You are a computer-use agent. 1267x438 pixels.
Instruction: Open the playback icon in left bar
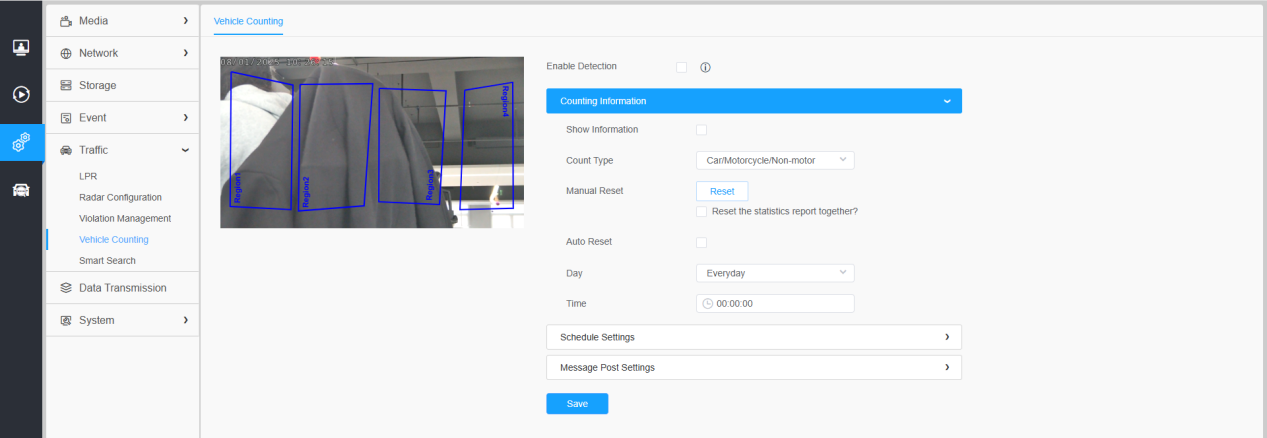pyautogui.click(x=21, y=95)
